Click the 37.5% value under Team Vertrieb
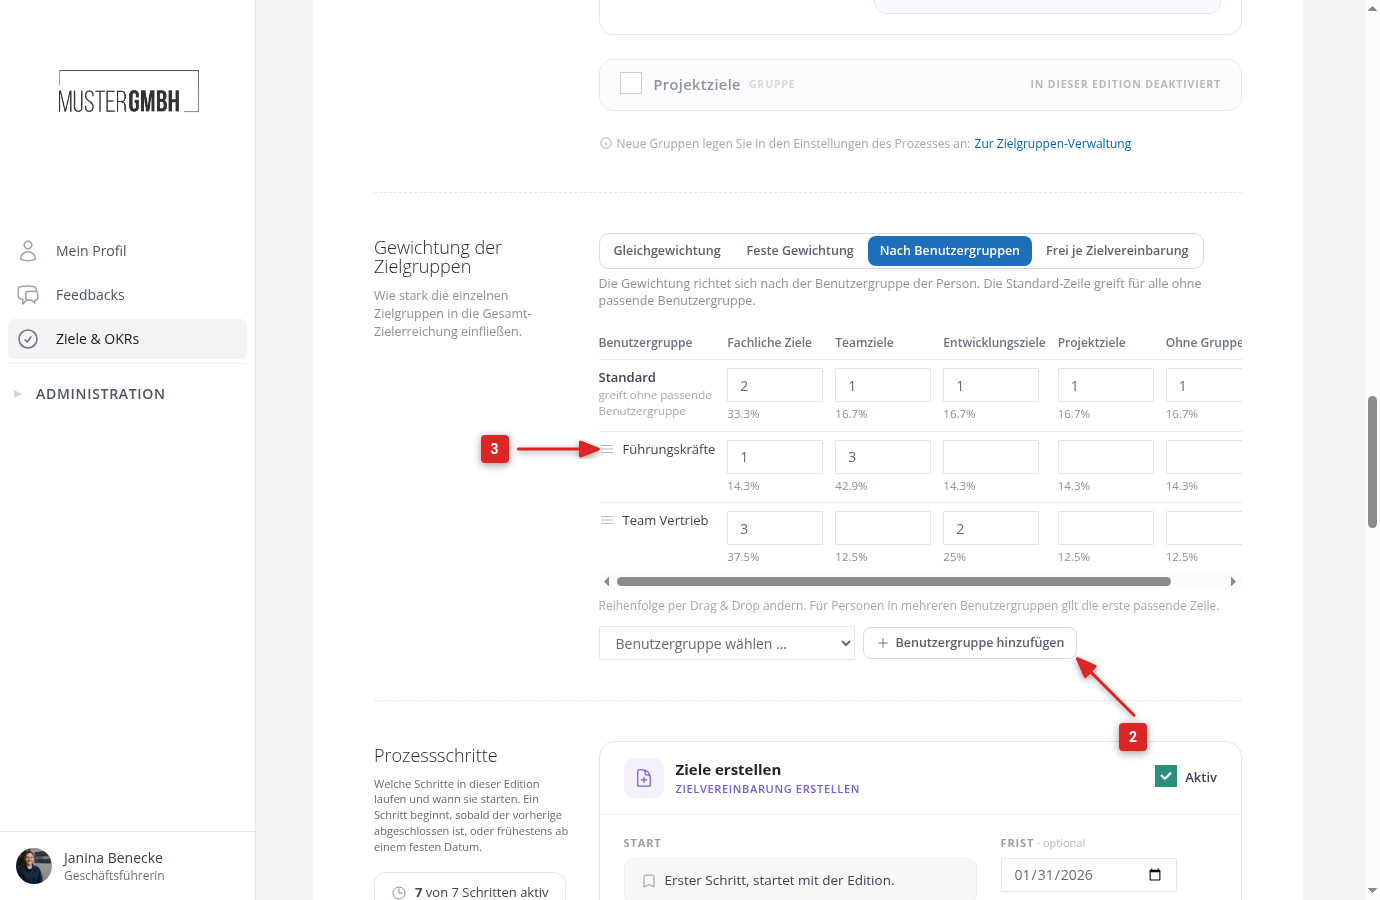 click(x=743, y=557)
